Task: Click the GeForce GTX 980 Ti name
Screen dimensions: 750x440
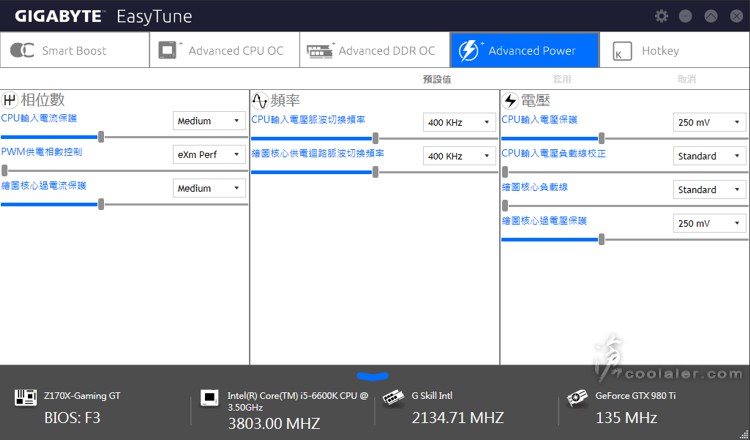Action: (x=635, y=396)
